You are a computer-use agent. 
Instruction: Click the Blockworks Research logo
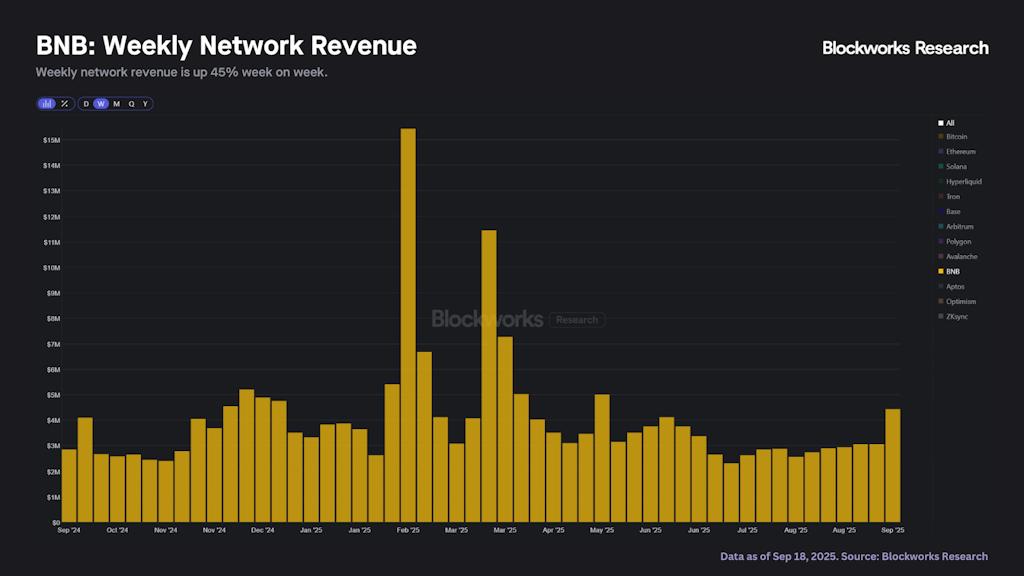pyautogui.click(x=905, y=48)
